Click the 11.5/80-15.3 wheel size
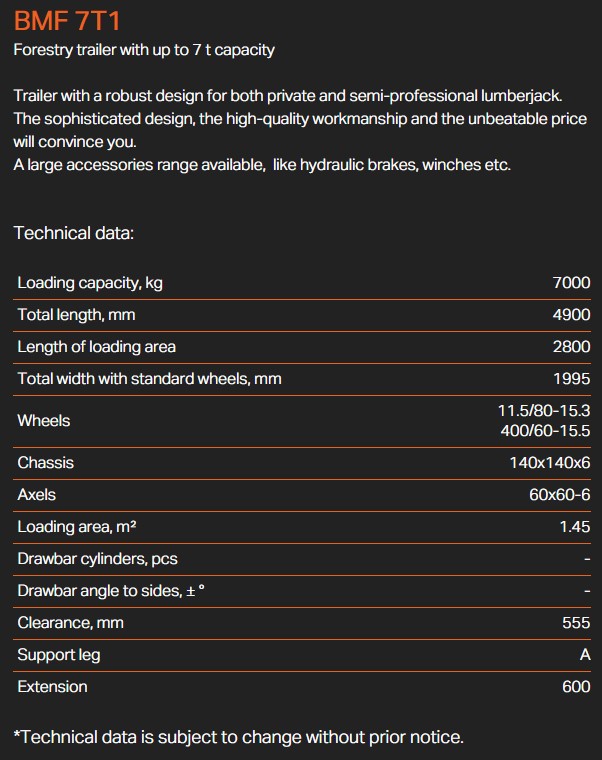Image resolution: width=602 pixels, height=760 pixels. [x=544, y=411]
